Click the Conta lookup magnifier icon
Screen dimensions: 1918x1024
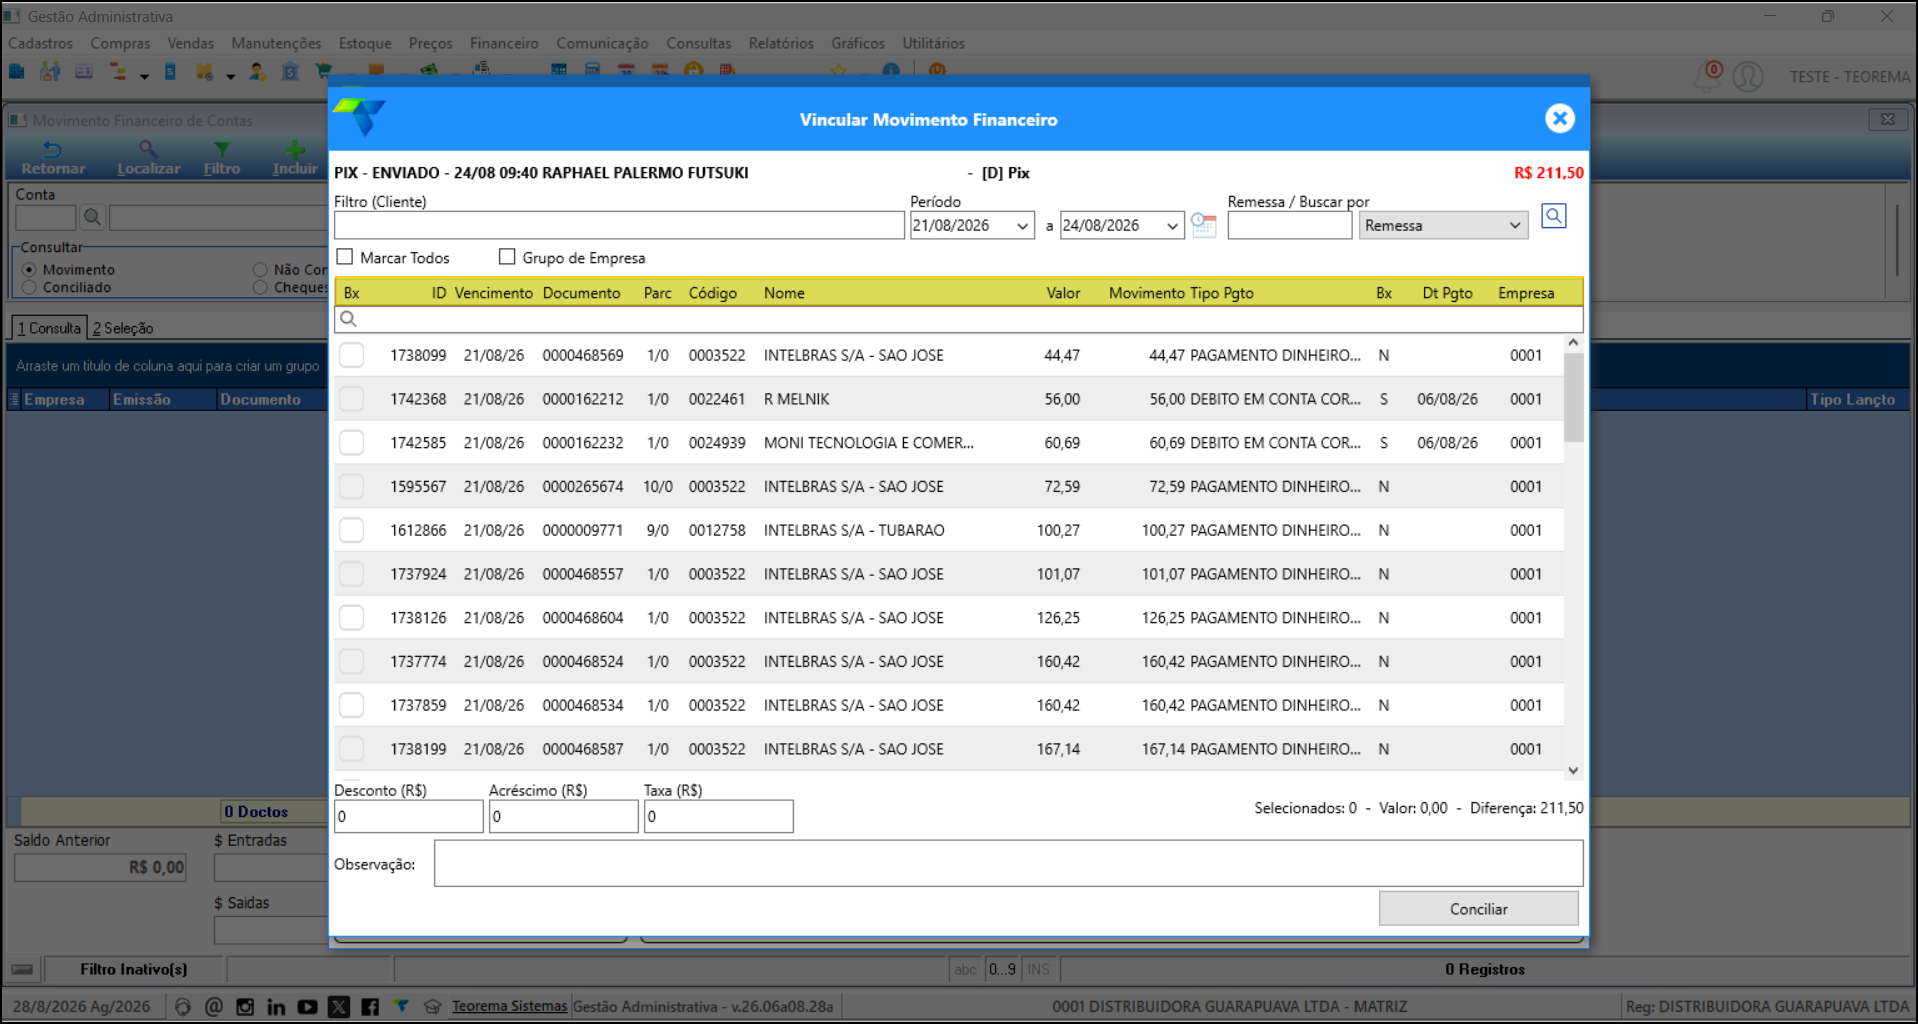tap(92, 217)
